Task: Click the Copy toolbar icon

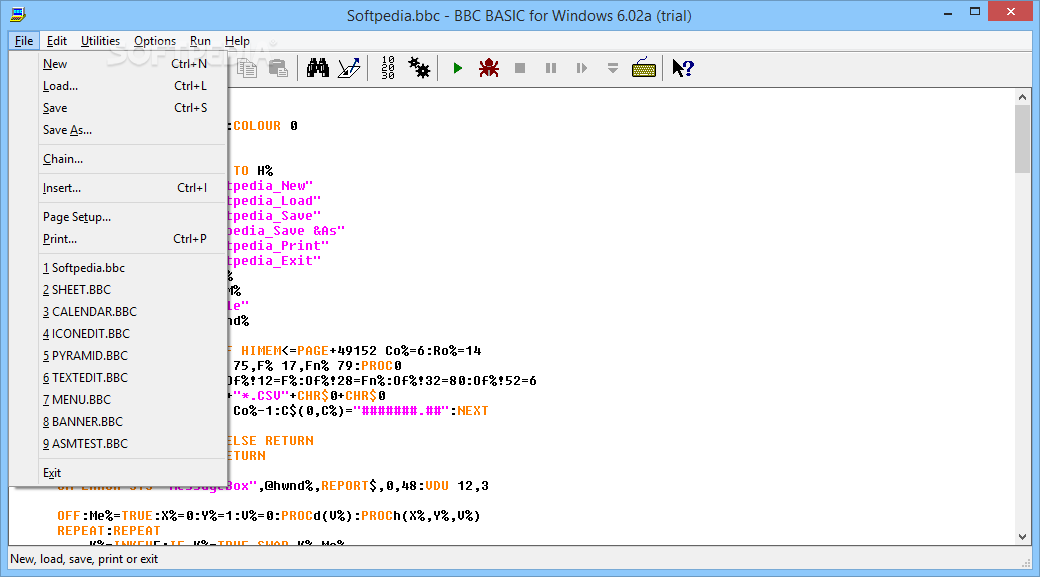Action: tap(247, 68)
